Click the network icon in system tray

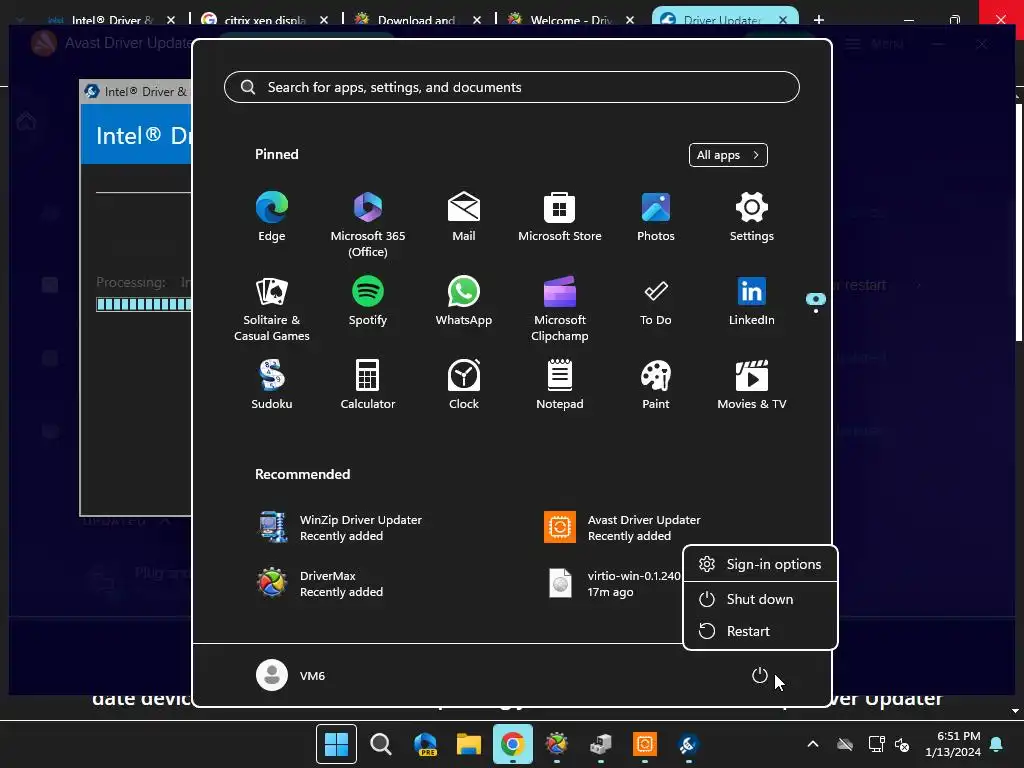tap(876, 744)
